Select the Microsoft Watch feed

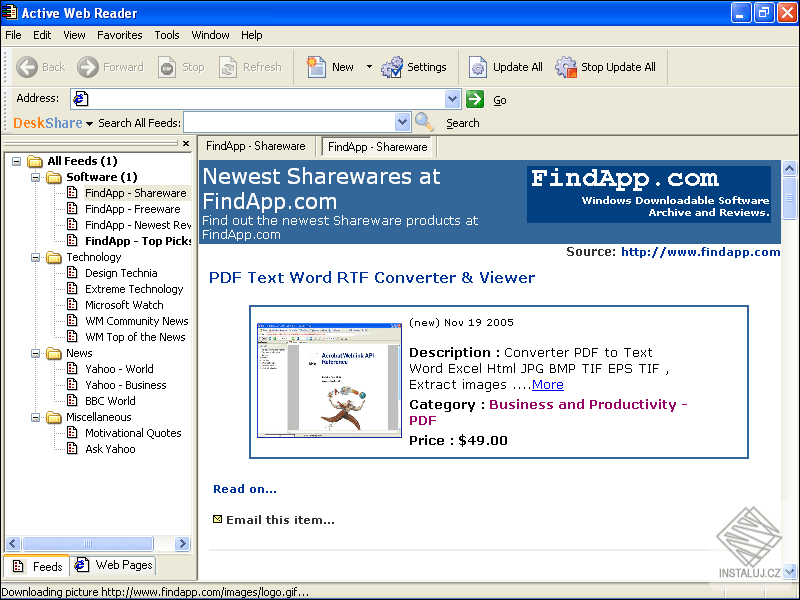[124, 305]
